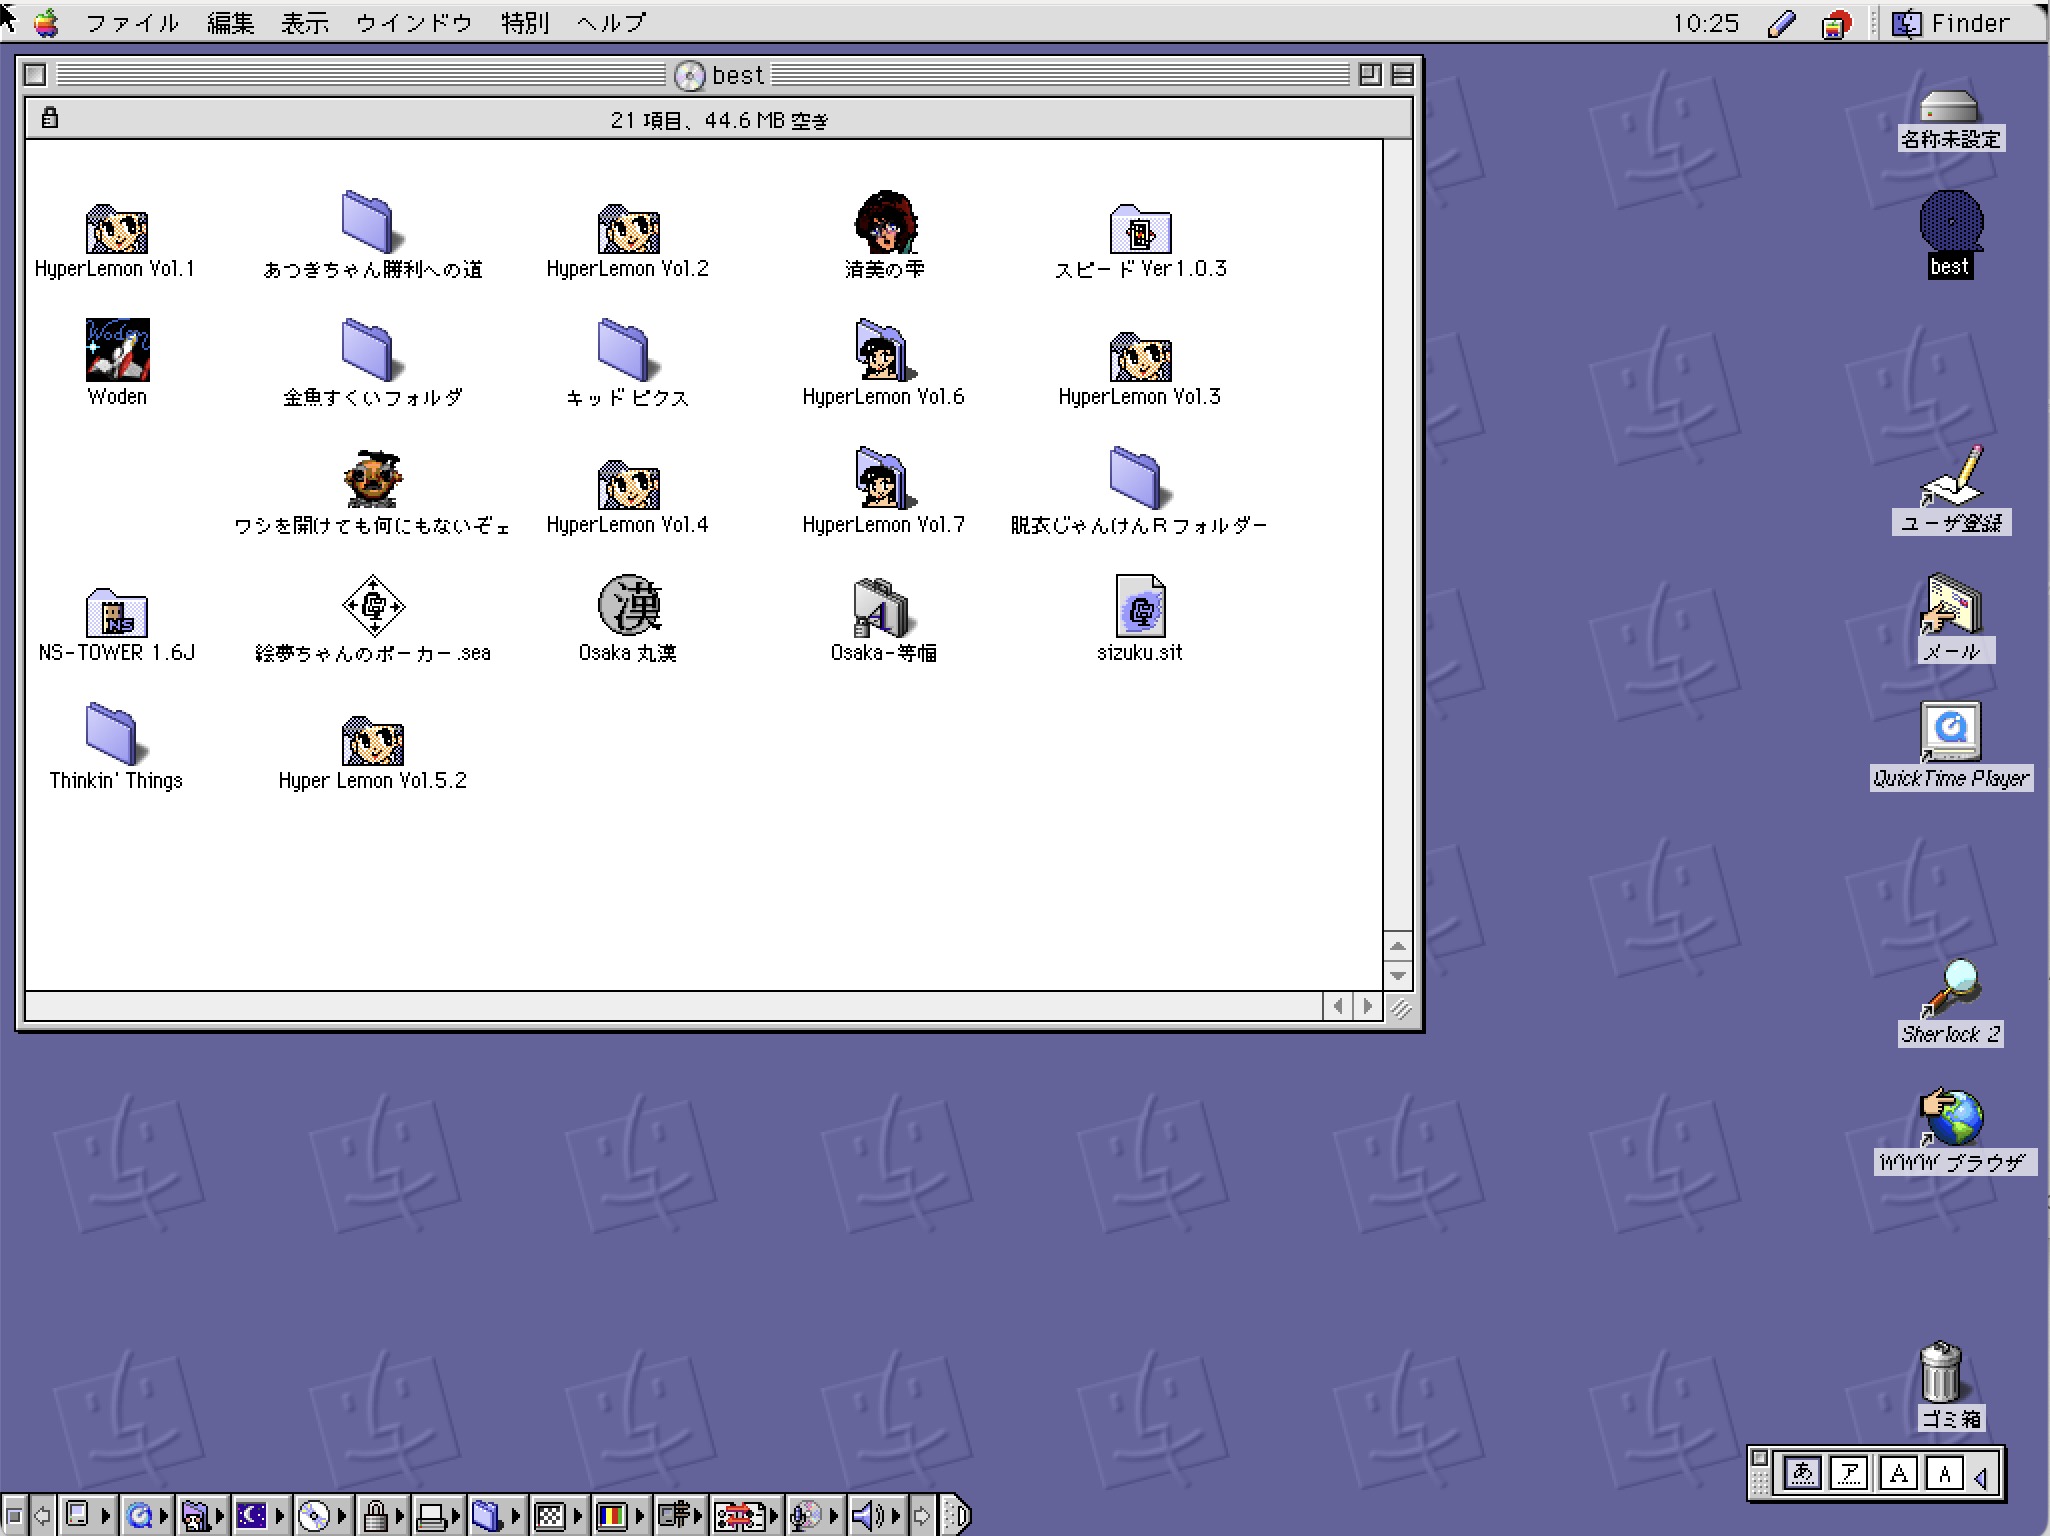Screen dimensions: 2050x1536
Task: Open the Finder application menu
Action: [x=1951, y=22]
